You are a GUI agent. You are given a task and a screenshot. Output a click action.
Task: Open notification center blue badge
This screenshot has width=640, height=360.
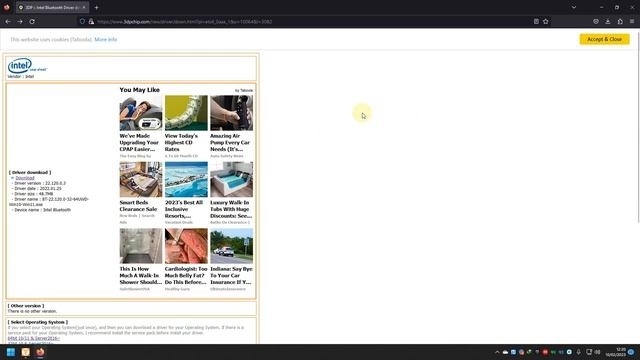tap(631, 352)
